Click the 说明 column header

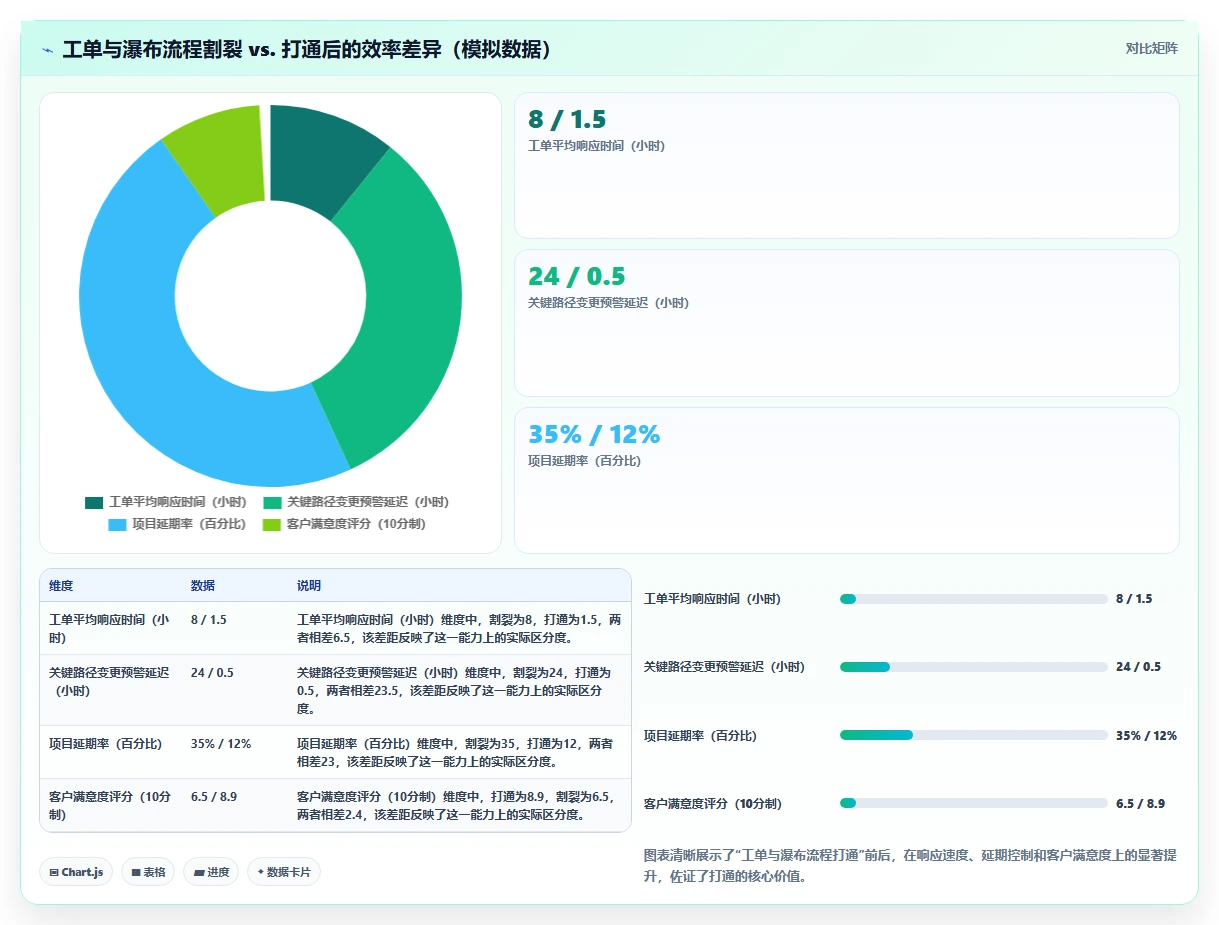(309, 586)
